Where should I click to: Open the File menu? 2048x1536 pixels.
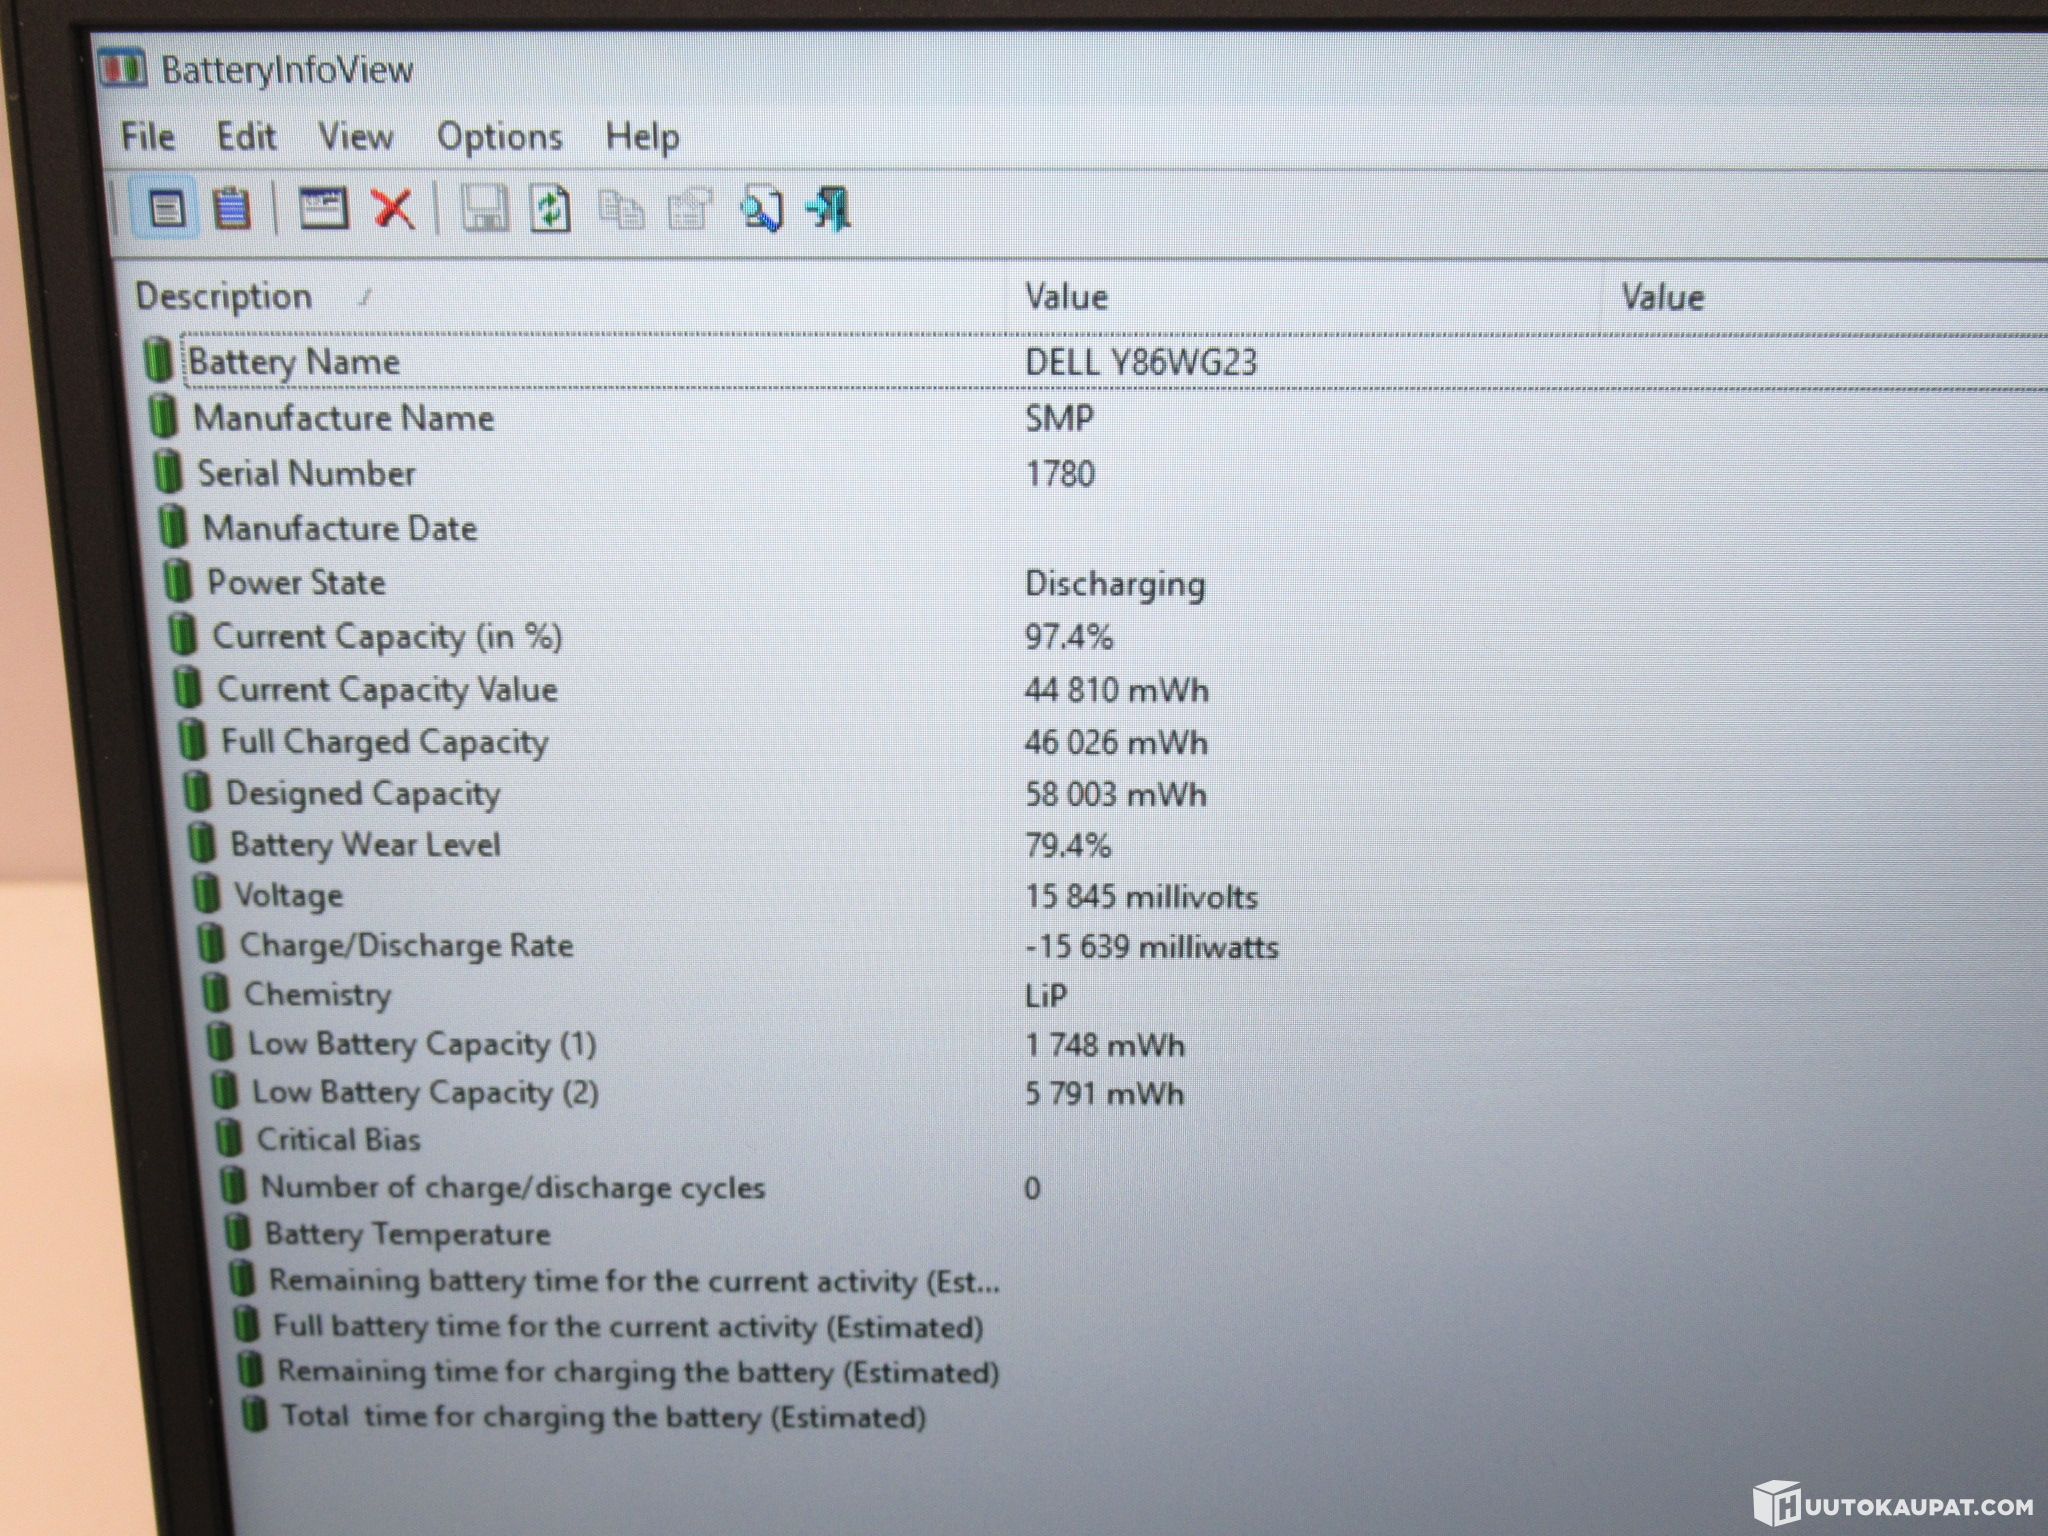click(x=148, y=136)
